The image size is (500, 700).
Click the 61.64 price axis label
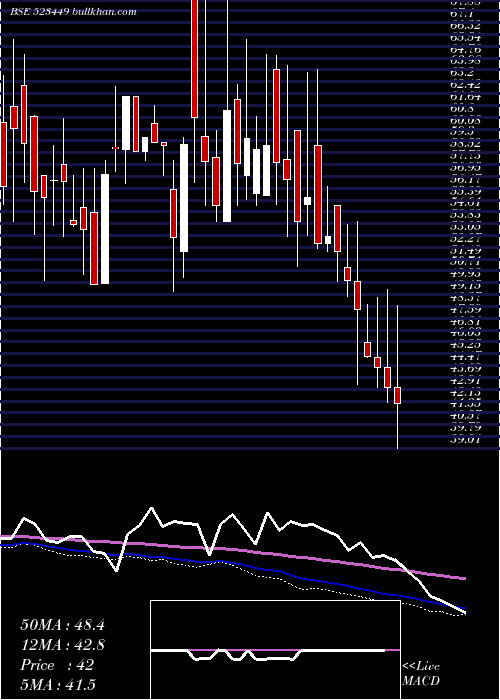pos(465,96)
